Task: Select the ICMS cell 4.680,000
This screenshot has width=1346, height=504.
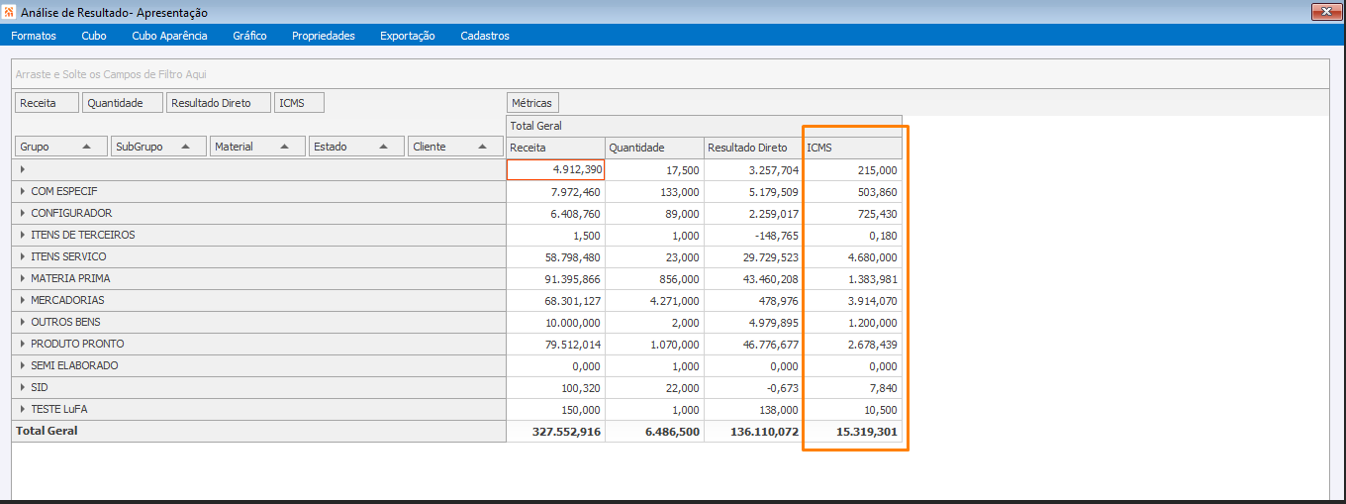Action: [853, 257]
